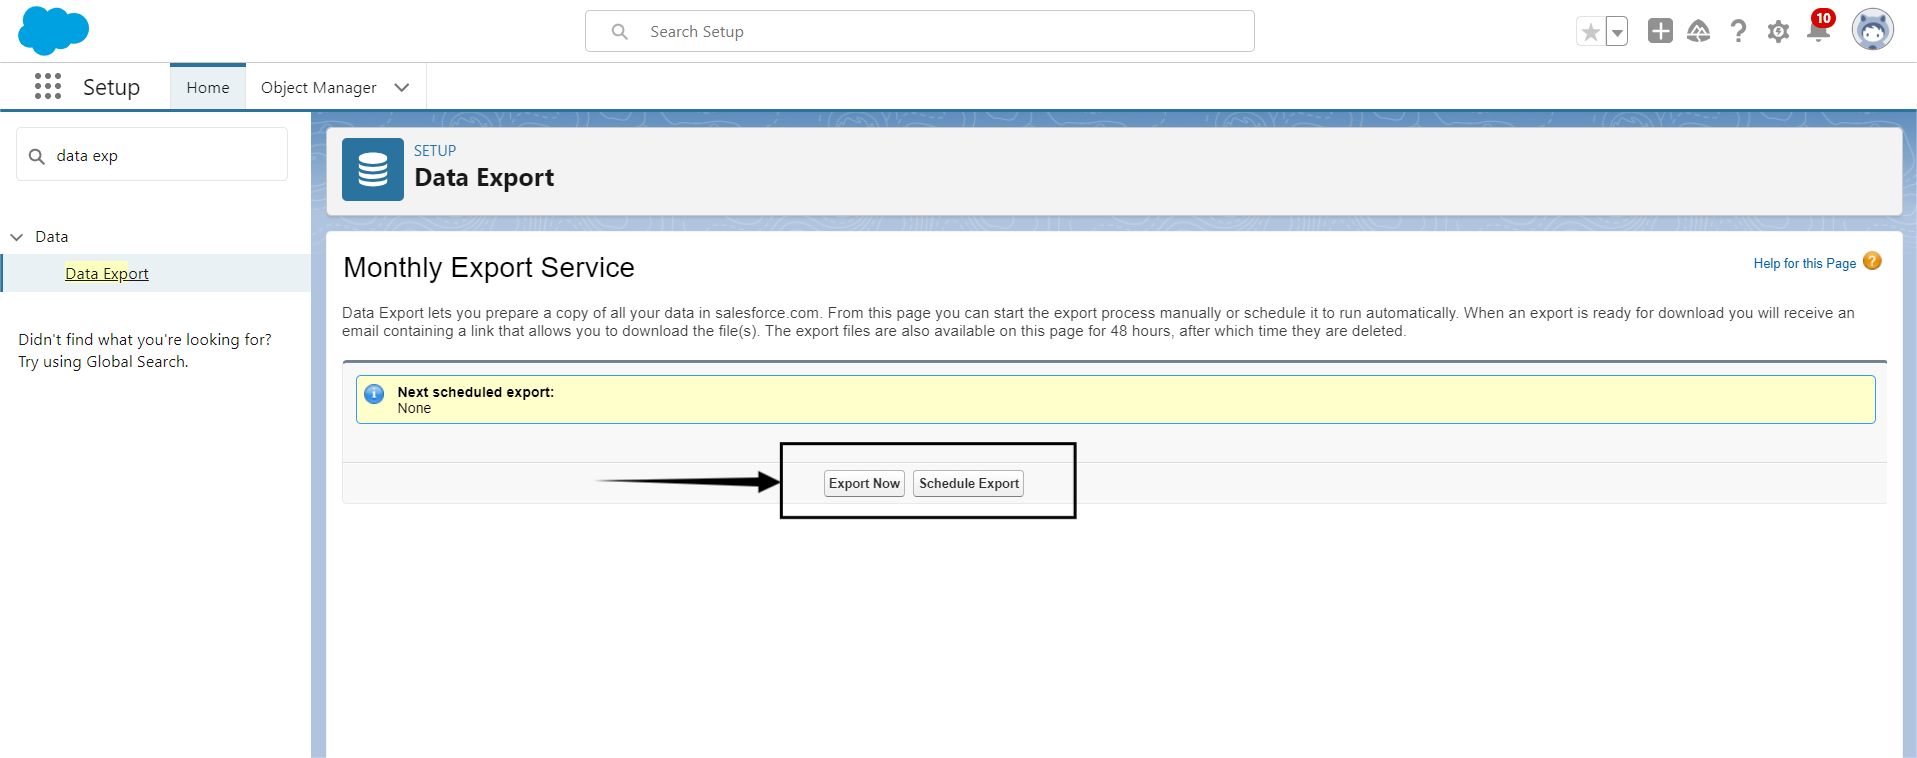This screenshot has width=1917, height=758.
Task: Select the Data tree label
Action: pyautogui.click(x=52, y=237)
